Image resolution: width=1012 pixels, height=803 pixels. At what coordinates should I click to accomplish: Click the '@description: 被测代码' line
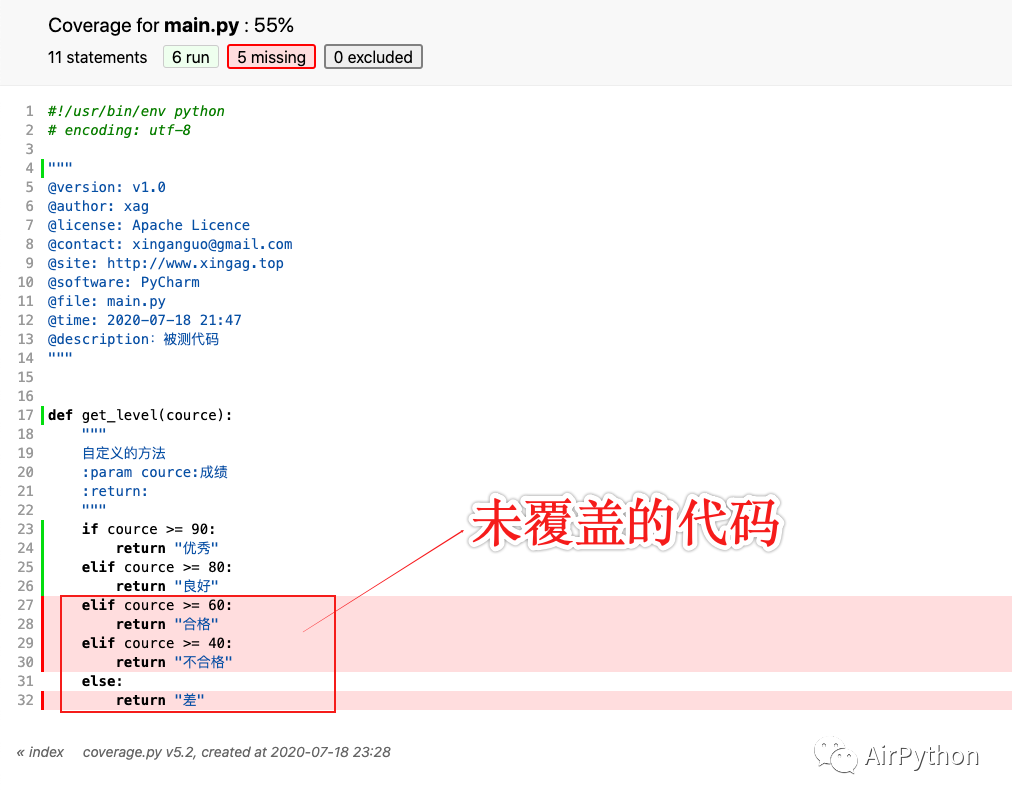coord(134,340)
